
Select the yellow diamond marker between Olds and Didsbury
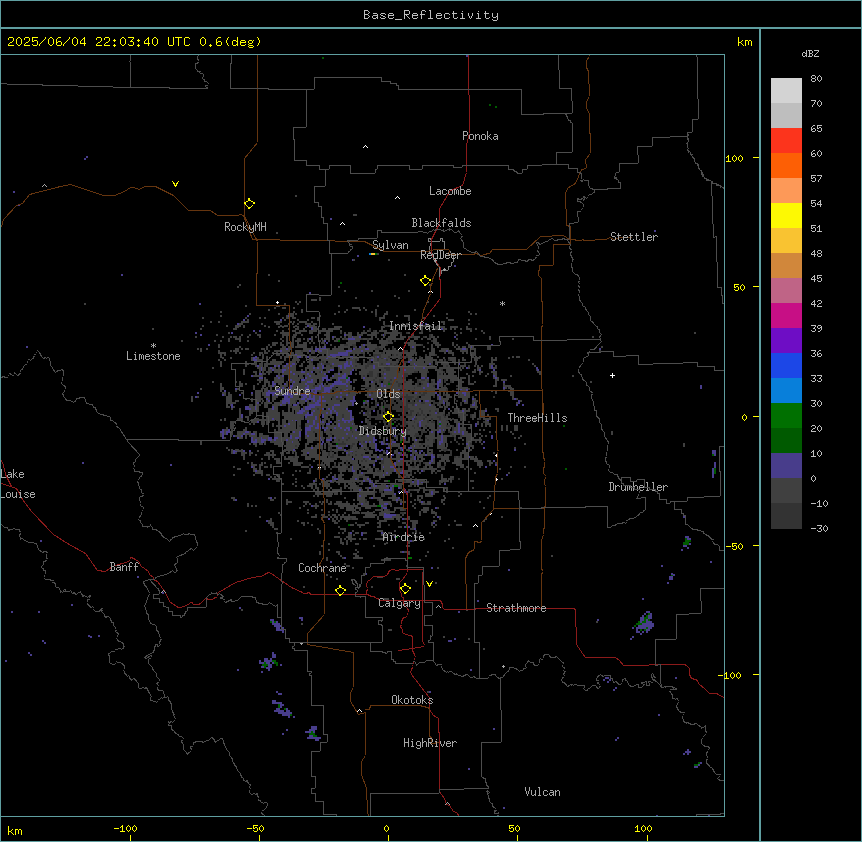(x=388, y=417)
